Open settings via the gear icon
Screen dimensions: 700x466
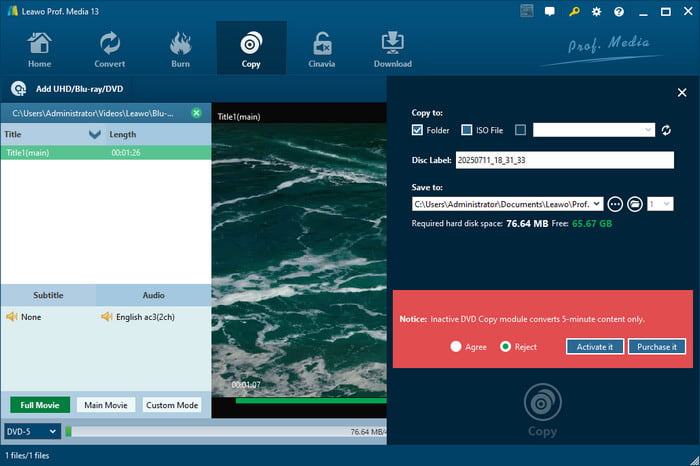click(597, 11)
